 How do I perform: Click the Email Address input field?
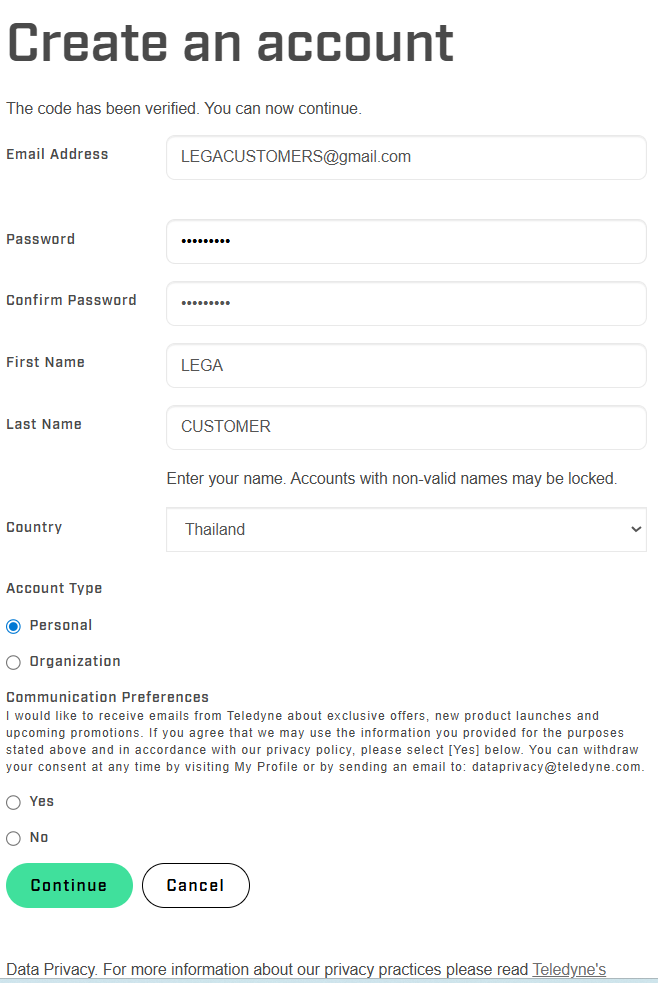406,157
